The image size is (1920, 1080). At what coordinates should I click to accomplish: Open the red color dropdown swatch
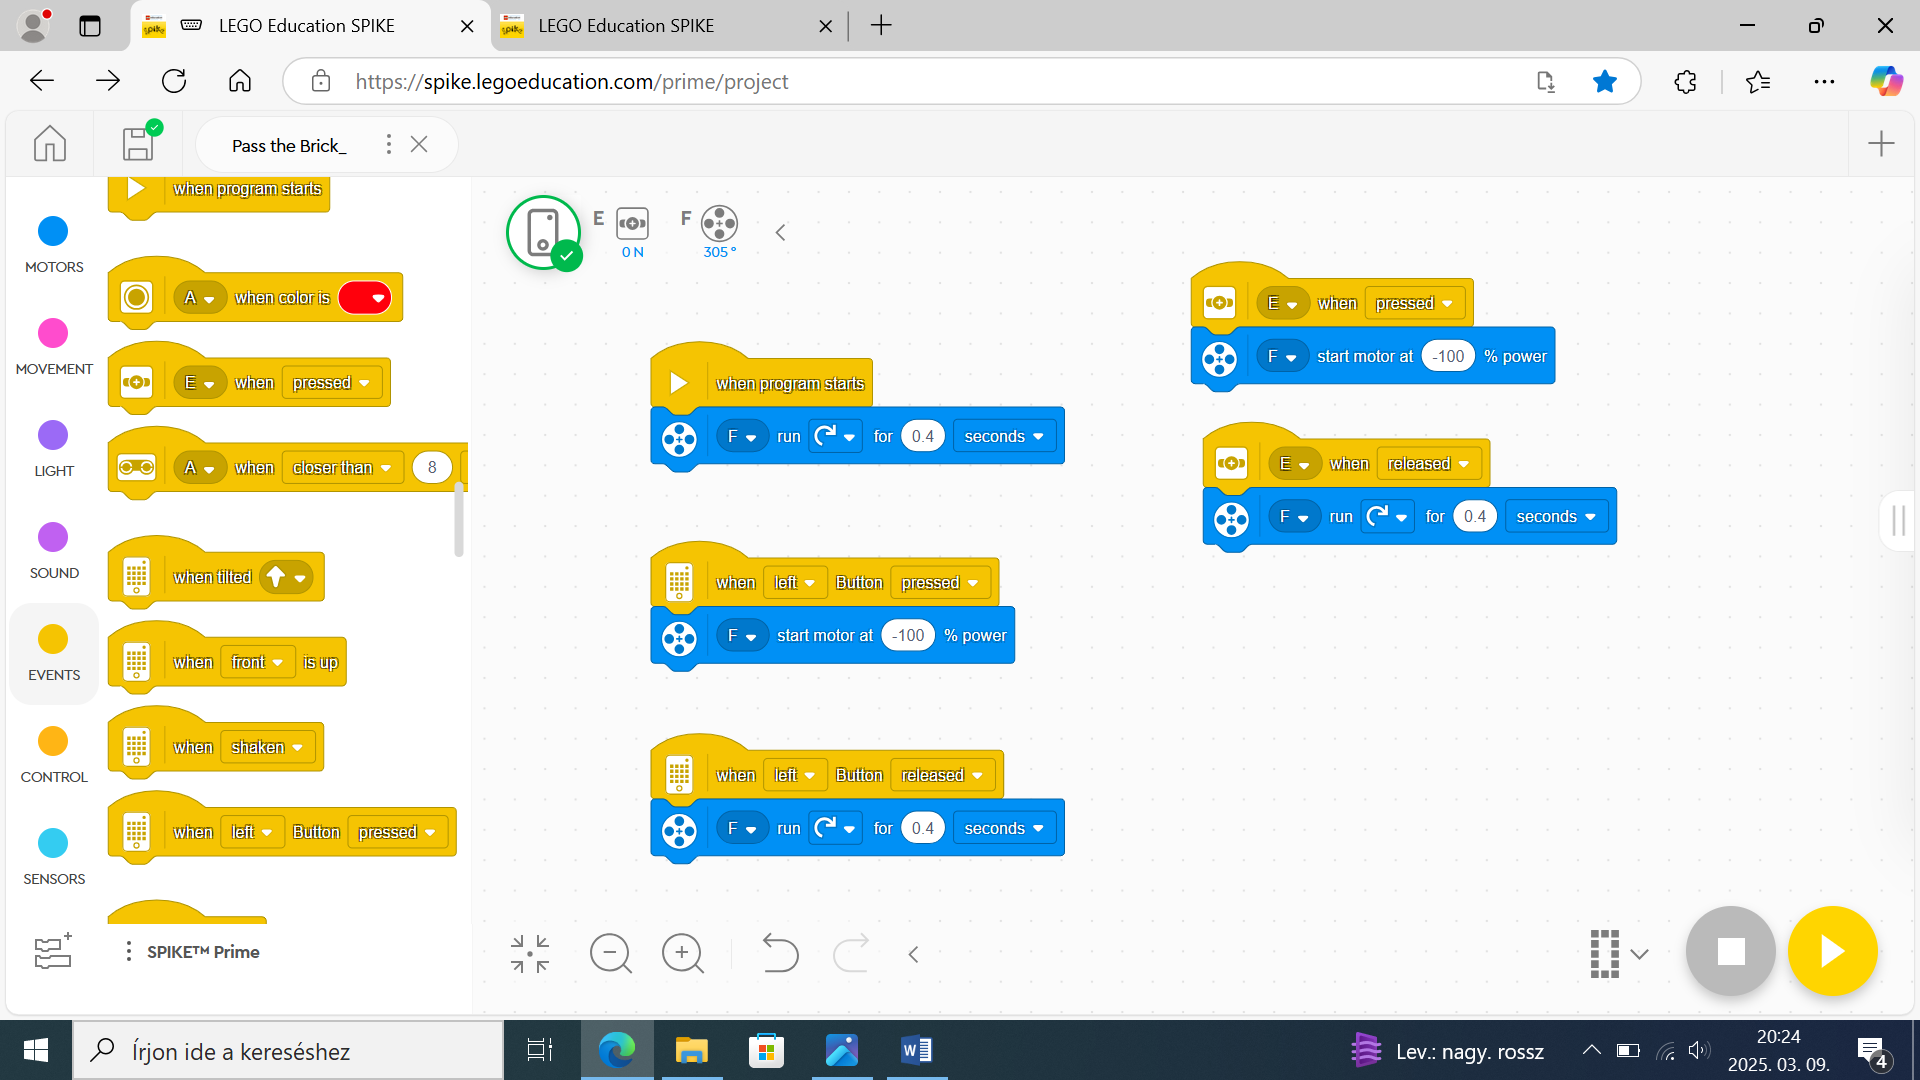click(365, 298)
